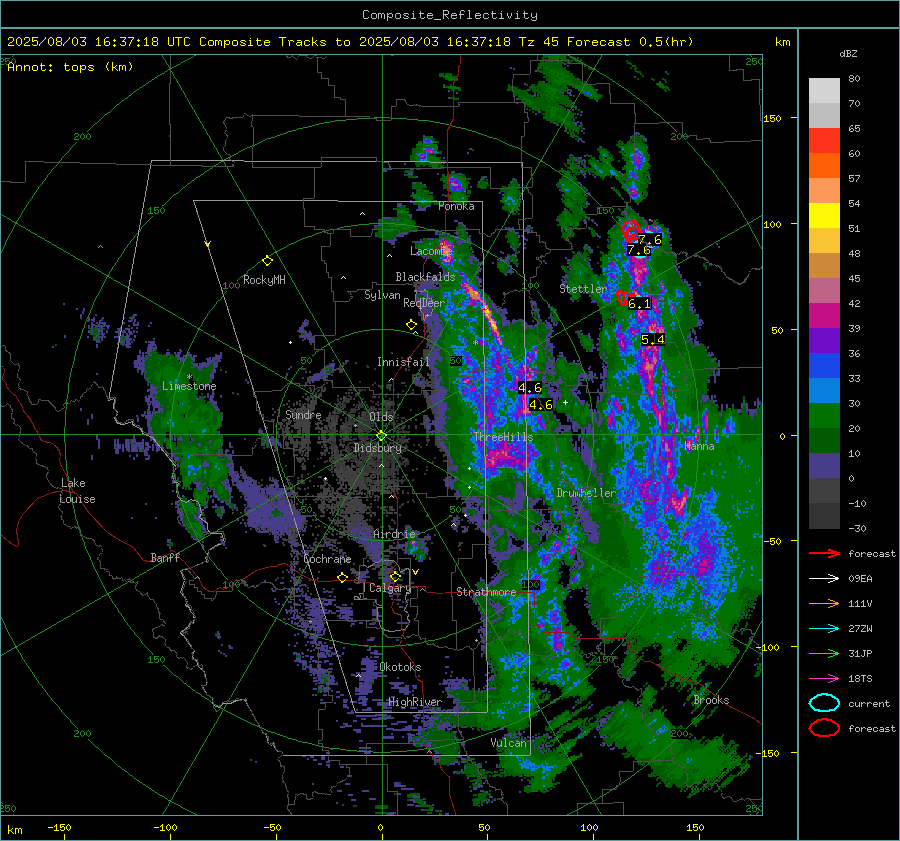The height and width of the screenshot is (841, 900).
Task: Click the HighRiver city label
Action: [x=415, y=703]
